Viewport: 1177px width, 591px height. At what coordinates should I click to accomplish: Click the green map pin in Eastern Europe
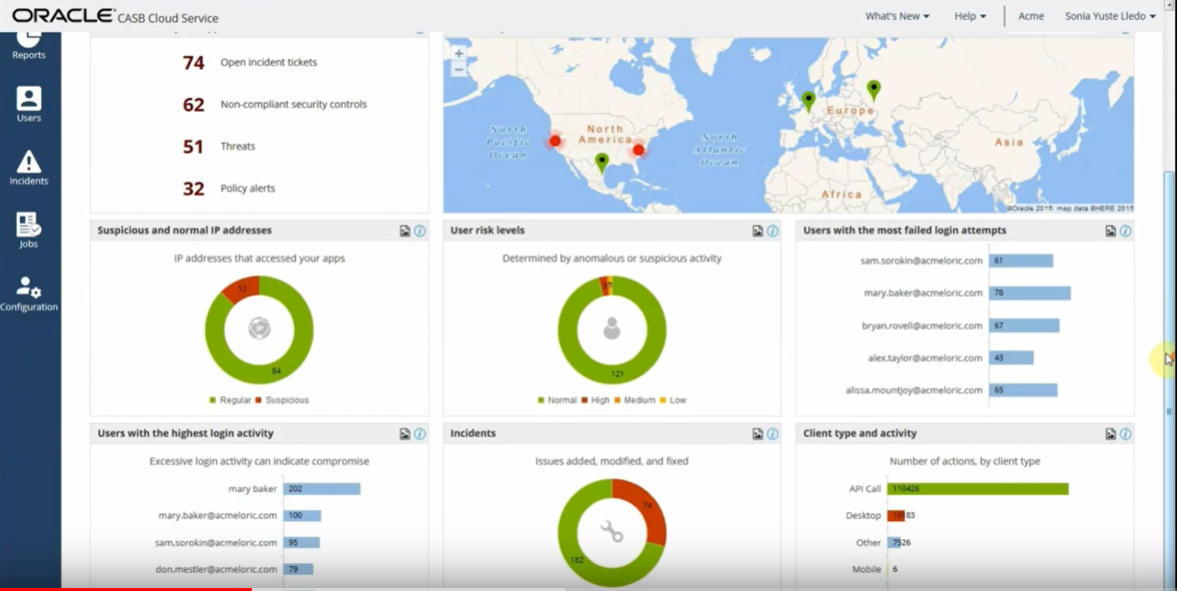pyautogui.click(x=873, y=90)
